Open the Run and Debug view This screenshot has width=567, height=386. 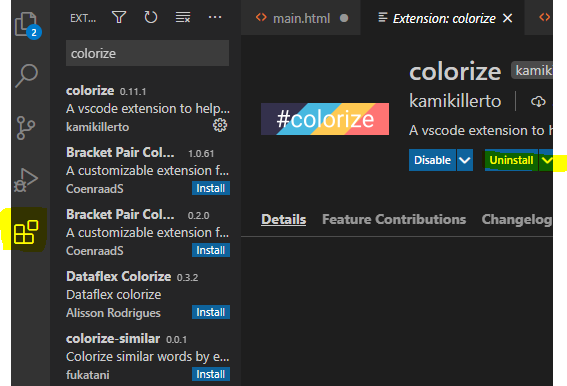click(x=26, y=180)
